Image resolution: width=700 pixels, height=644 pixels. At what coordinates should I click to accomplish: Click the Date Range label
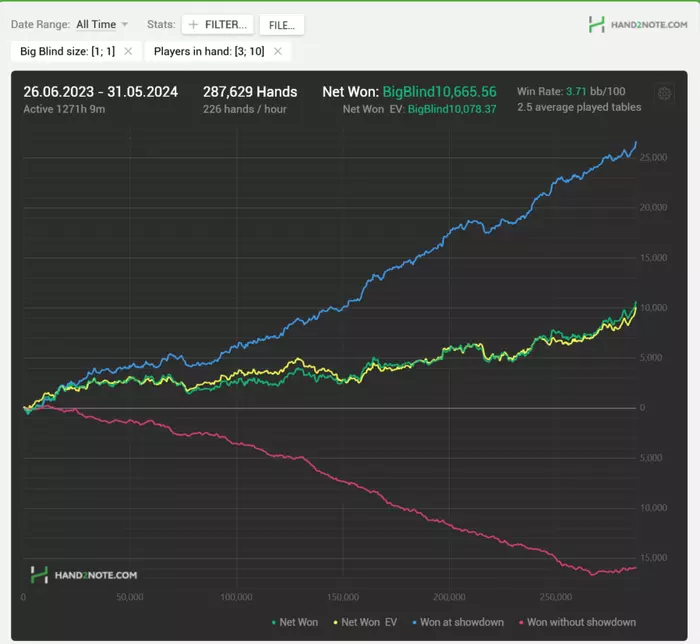click(x=41, y=25)
